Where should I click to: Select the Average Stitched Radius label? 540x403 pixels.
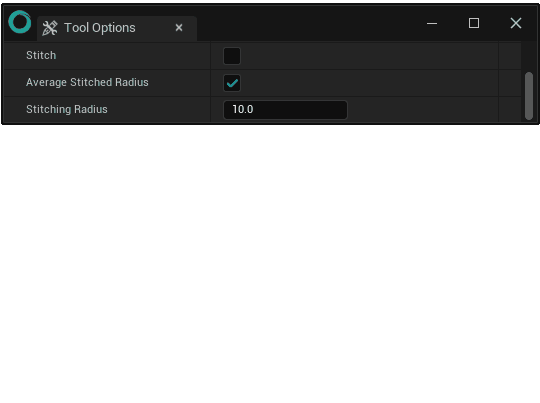pyautogui.click(x=87, y=82)
